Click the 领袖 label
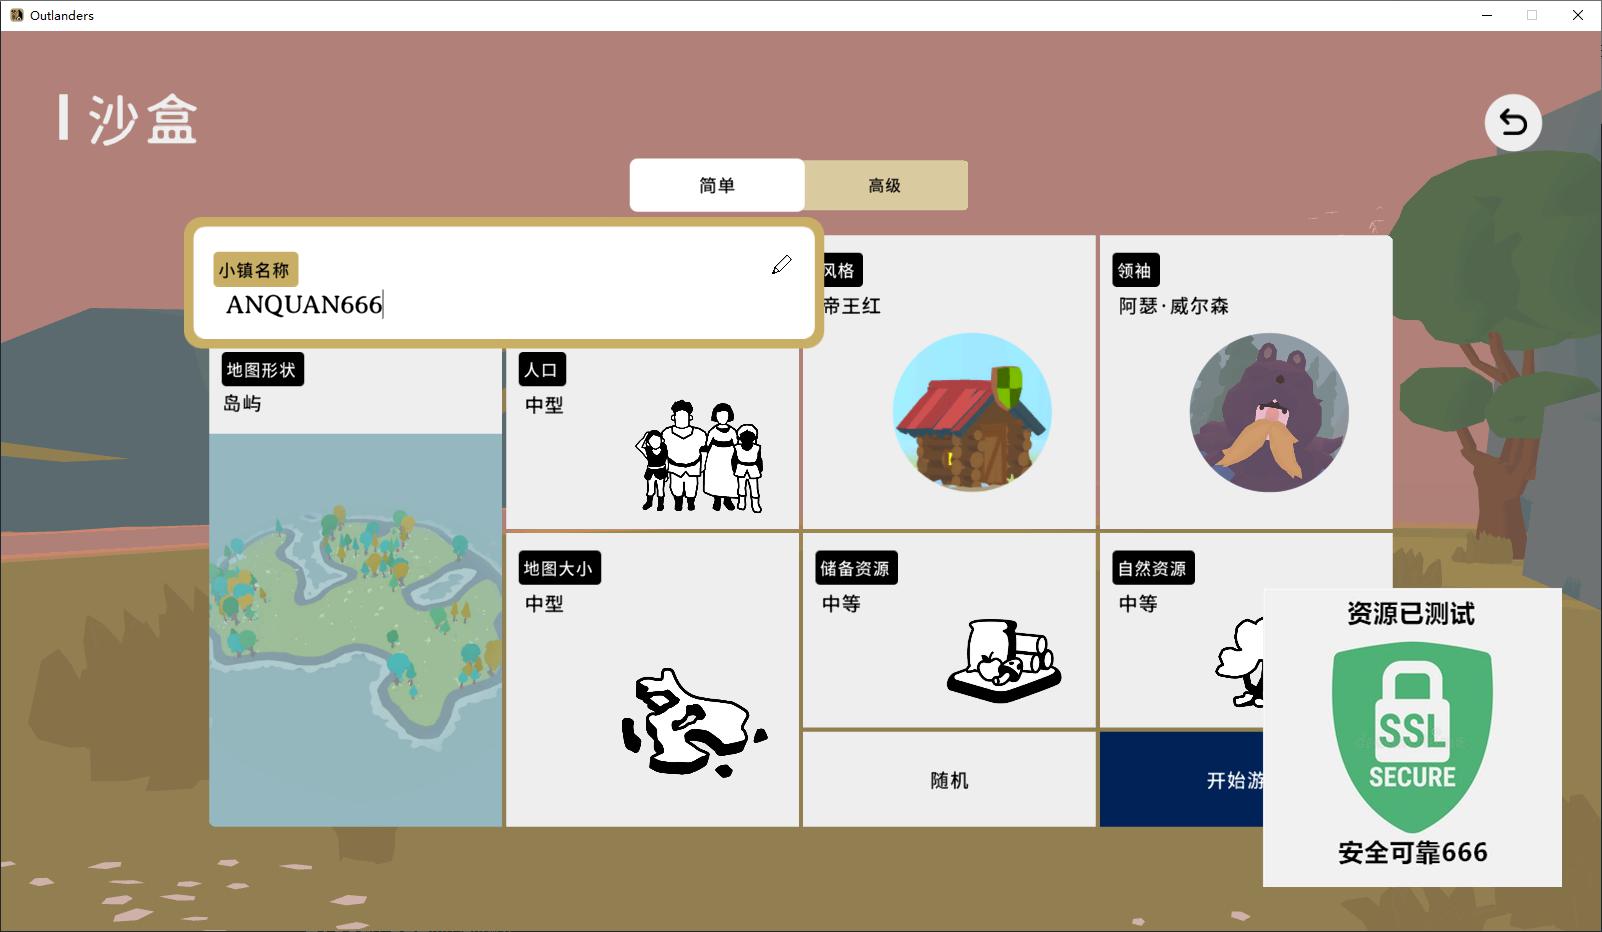The height and width of the screenshot is (932, 1602). [x=1135, y=270]
